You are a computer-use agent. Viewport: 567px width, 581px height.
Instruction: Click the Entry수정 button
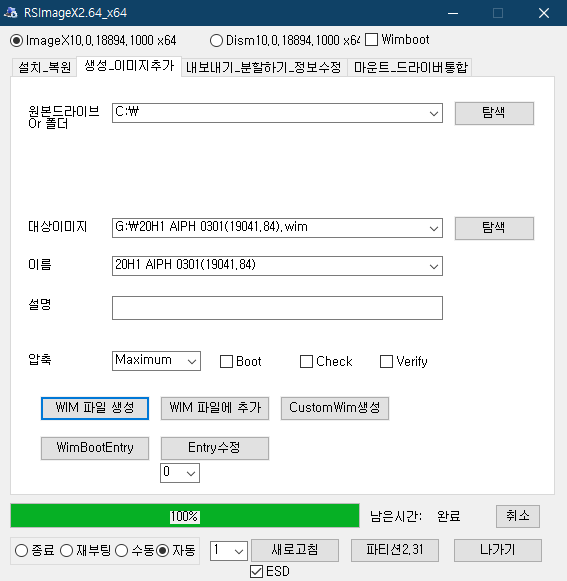pyautogui.click(x=215, y=448)
